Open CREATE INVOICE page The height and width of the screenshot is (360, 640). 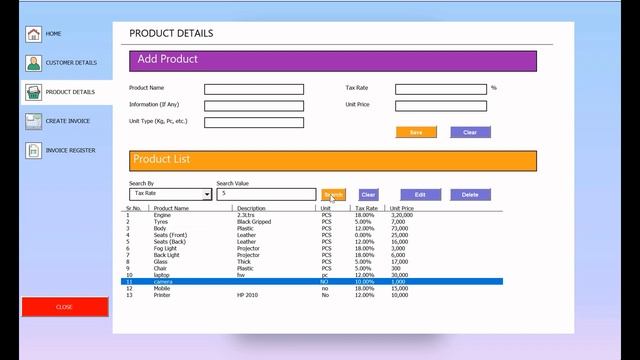coord(68,121)
